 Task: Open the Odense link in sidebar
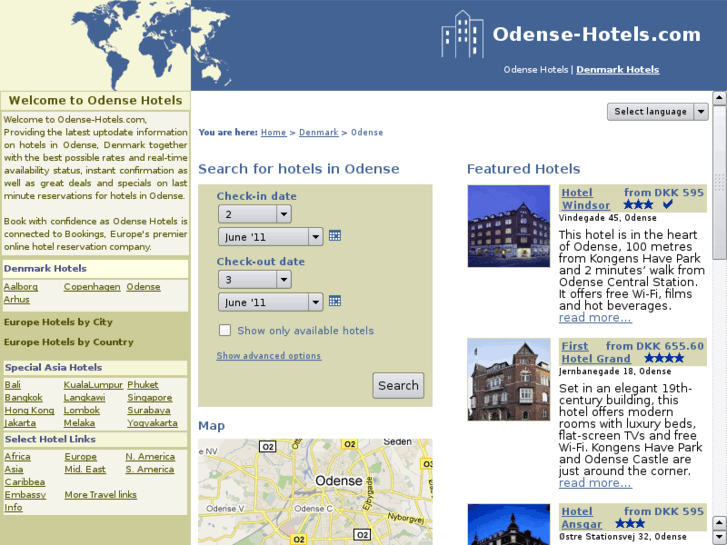point(143,287)
